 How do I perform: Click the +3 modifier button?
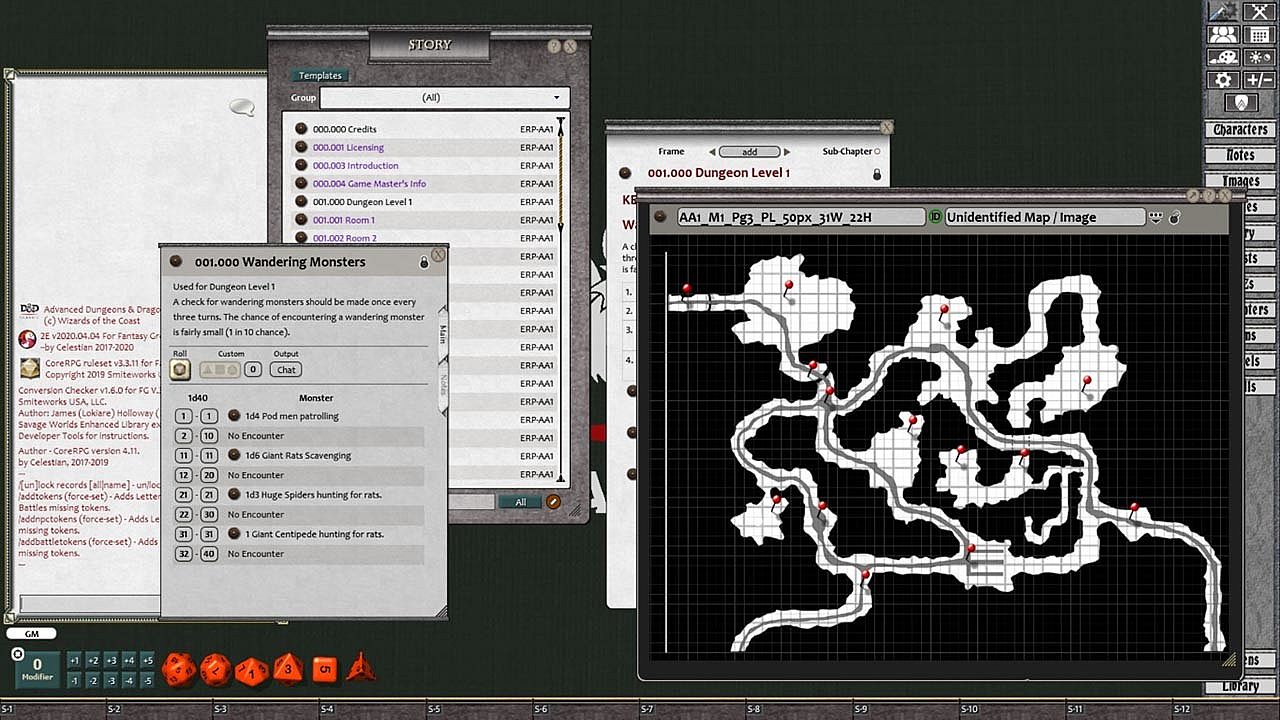(x=110, y=661)
